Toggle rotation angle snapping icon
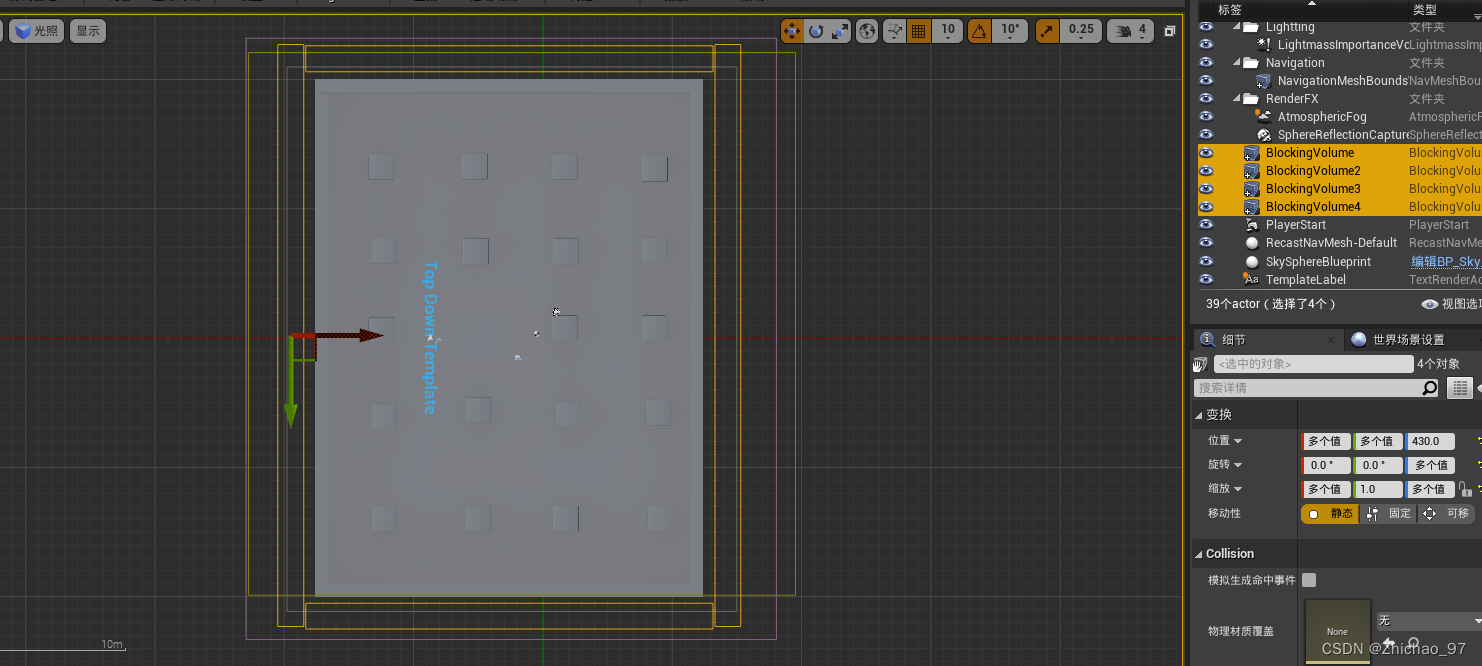Viewport: 1482px width, 666px height. [981, 30]
